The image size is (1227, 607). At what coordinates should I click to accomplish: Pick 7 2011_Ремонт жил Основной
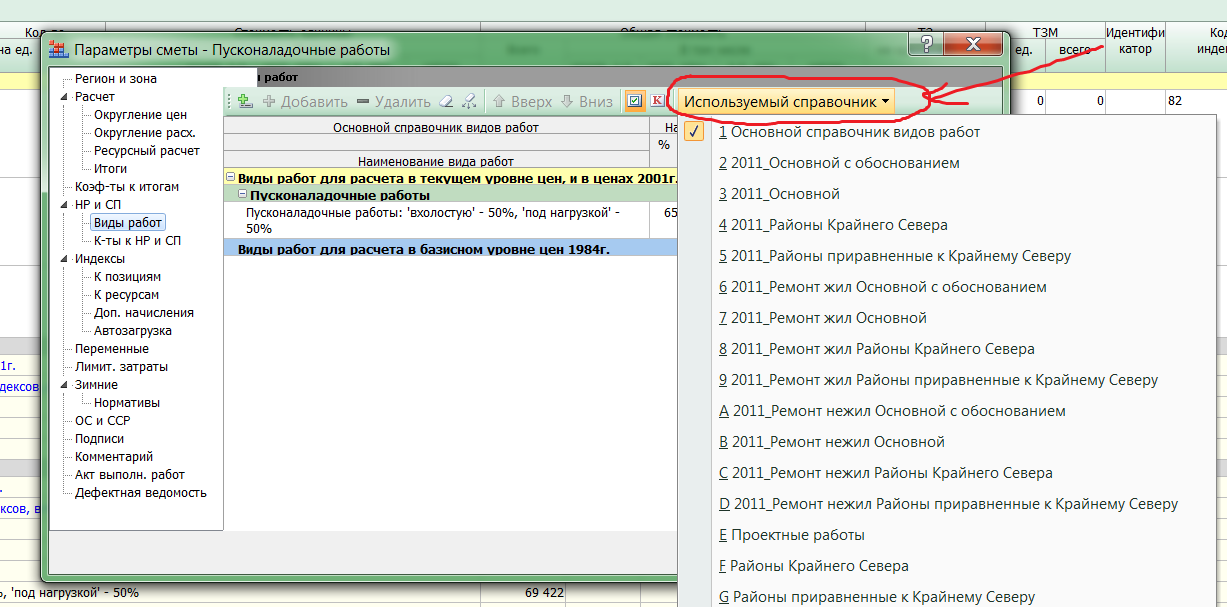click(x=822, y=318)
